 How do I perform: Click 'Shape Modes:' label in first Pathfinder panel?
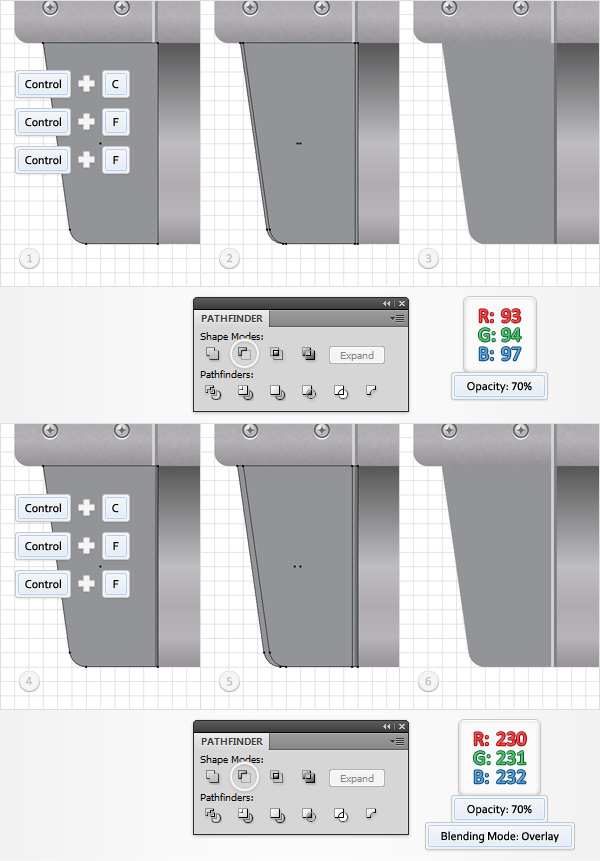click(x=232, y=337)
